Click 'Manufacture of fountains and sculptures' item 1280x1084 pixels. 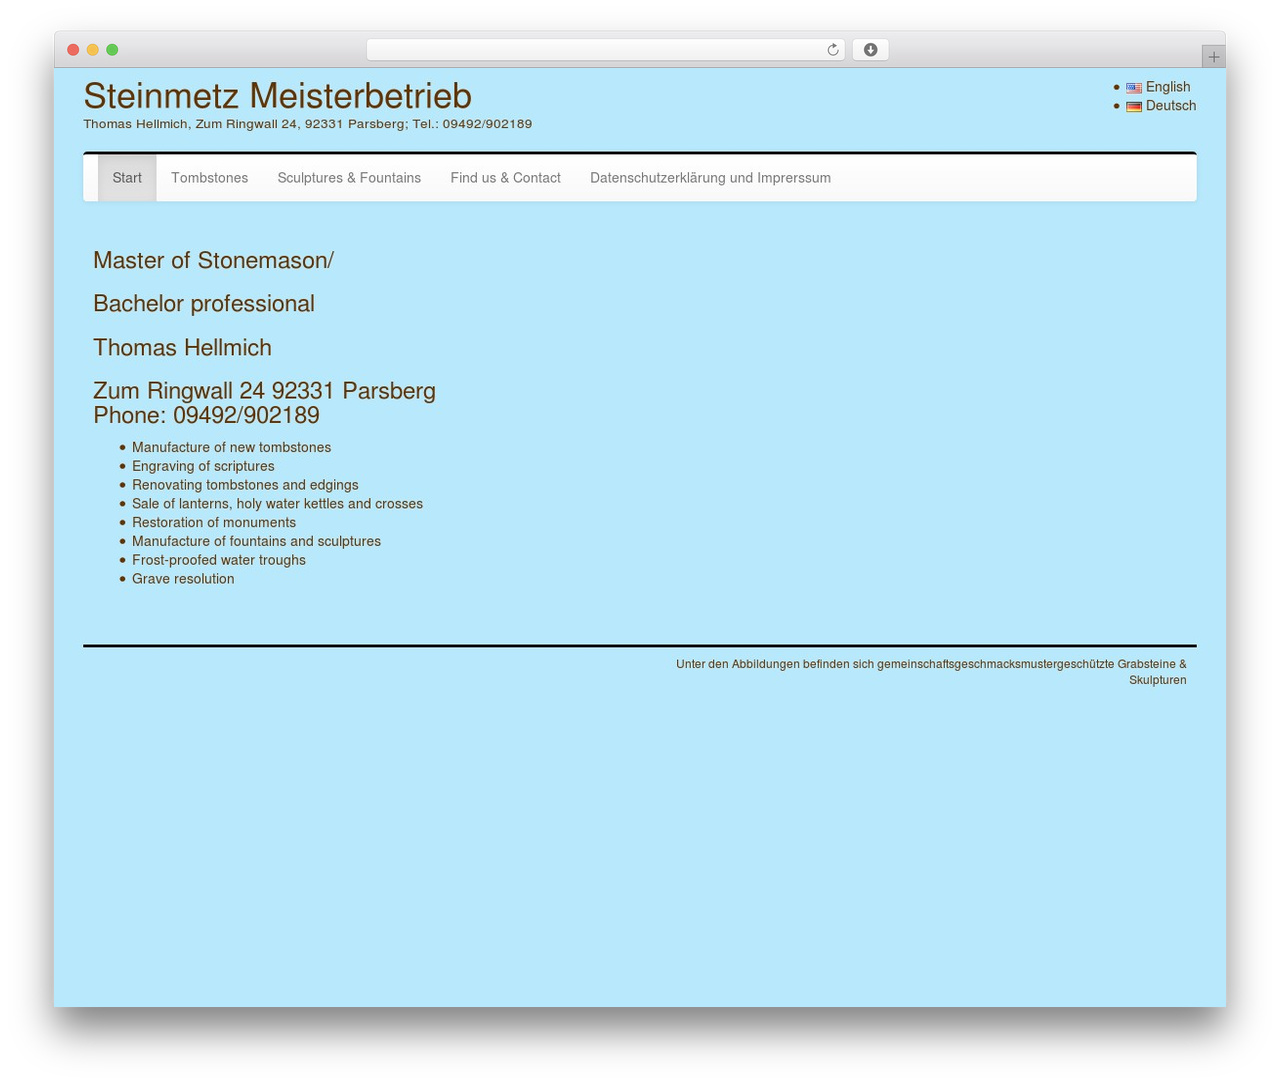point(256,541)
